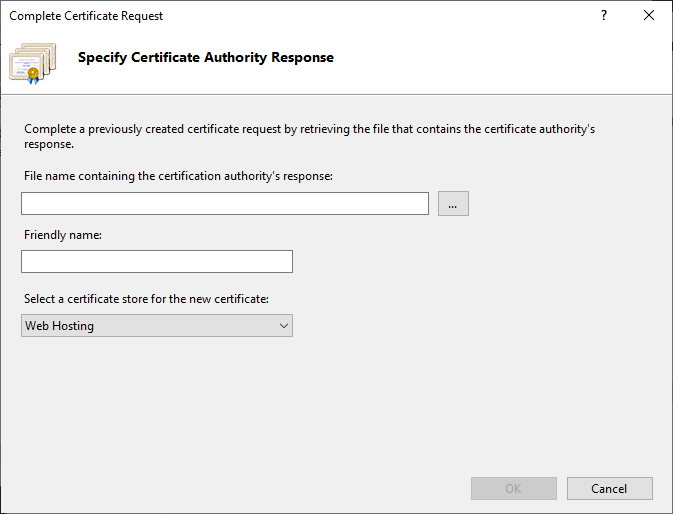The width and height of the screenshot is (673, 514).
Task: Browse for the response file with the ellipsis button
Action: coord(453,204)
